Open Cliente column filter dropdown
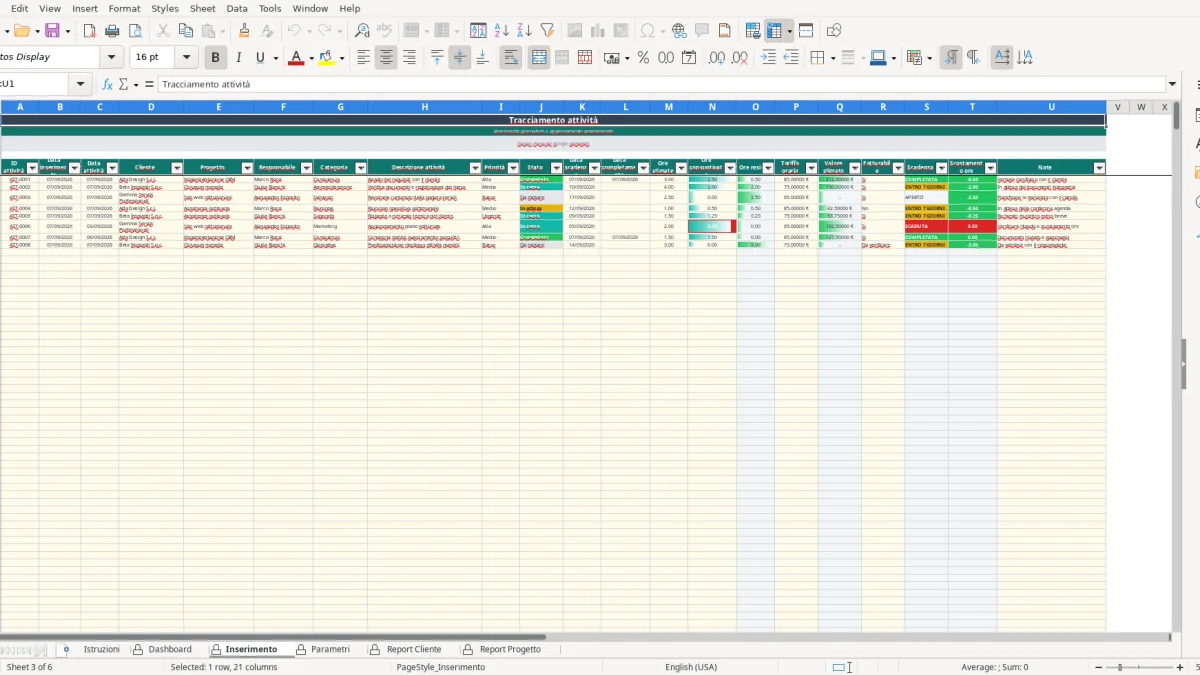 177,168
